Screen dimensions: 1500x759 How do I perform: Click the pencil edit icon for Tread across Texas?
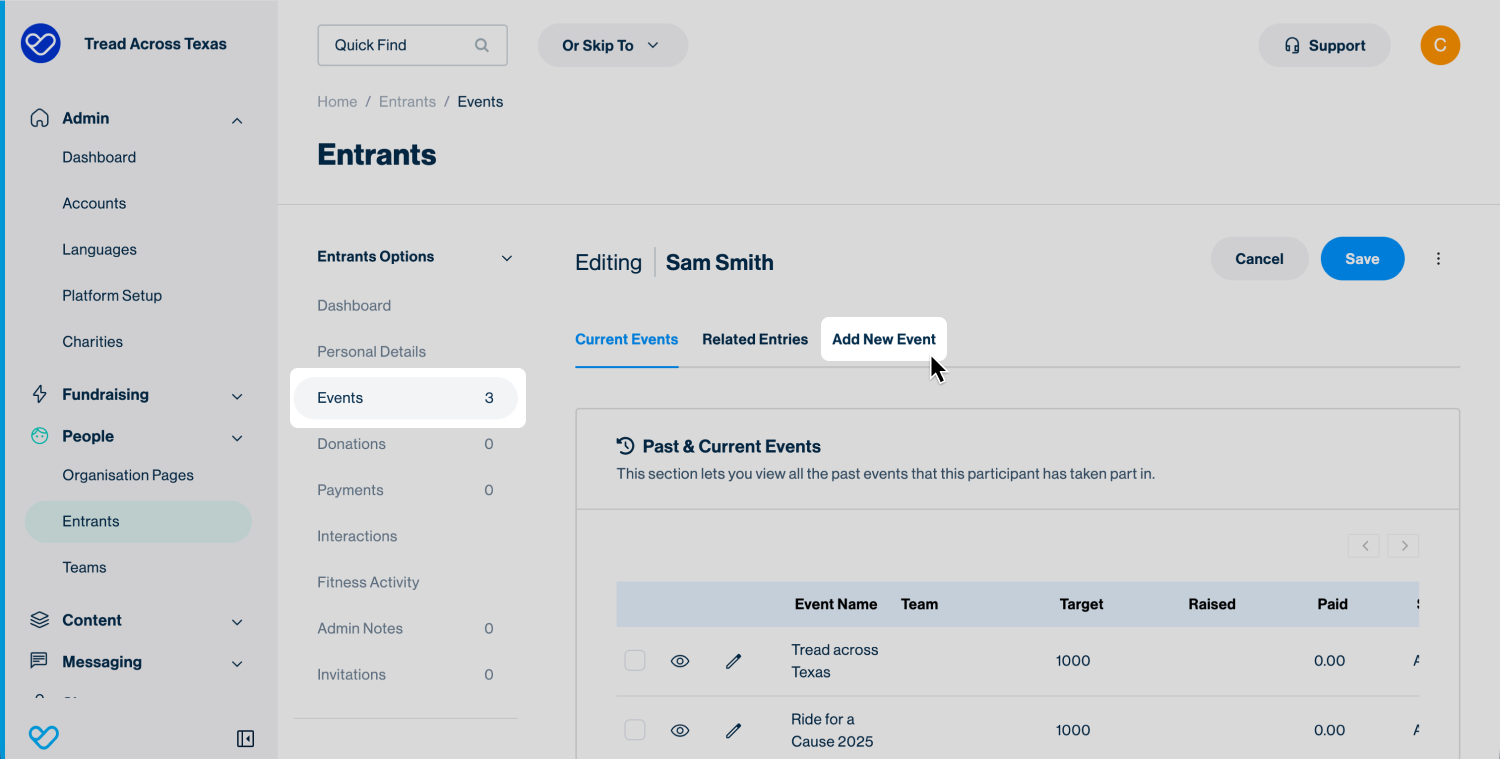[x=733, y=661]
